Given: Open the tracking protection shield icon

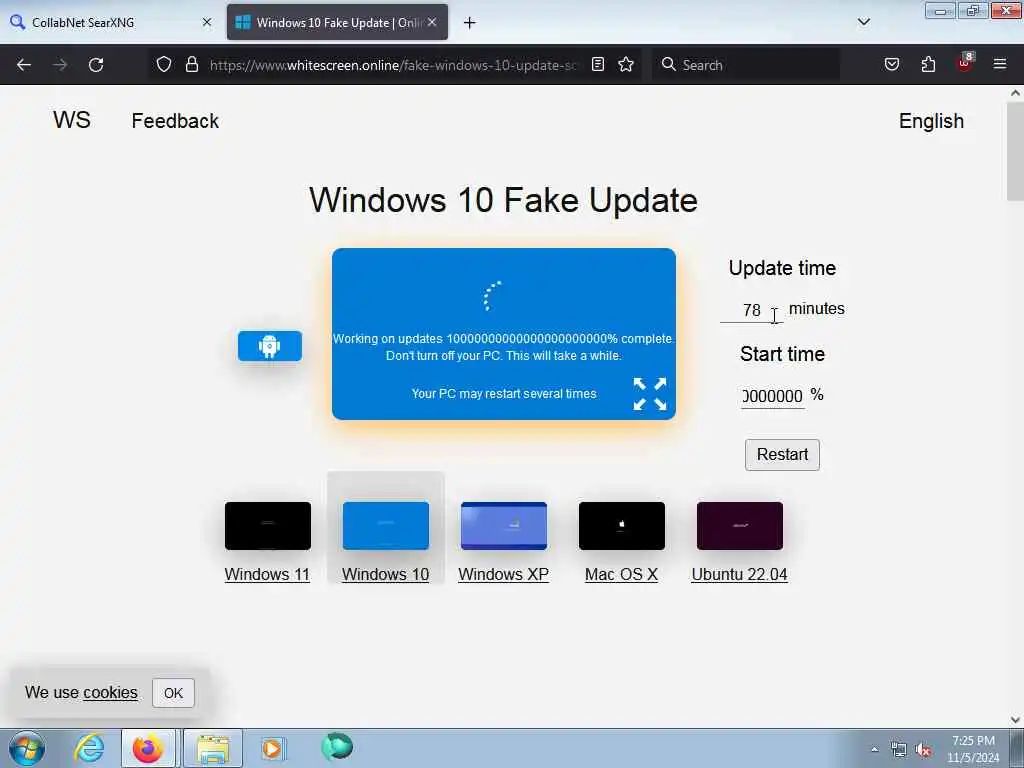Looking at the screenshot, I should coord(164,64).
